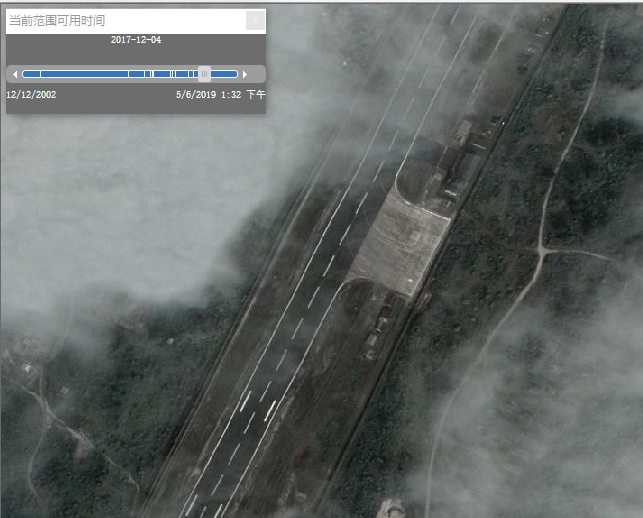Step to the next imagery date arrow

pyautogui.click(x=245, y=74)
